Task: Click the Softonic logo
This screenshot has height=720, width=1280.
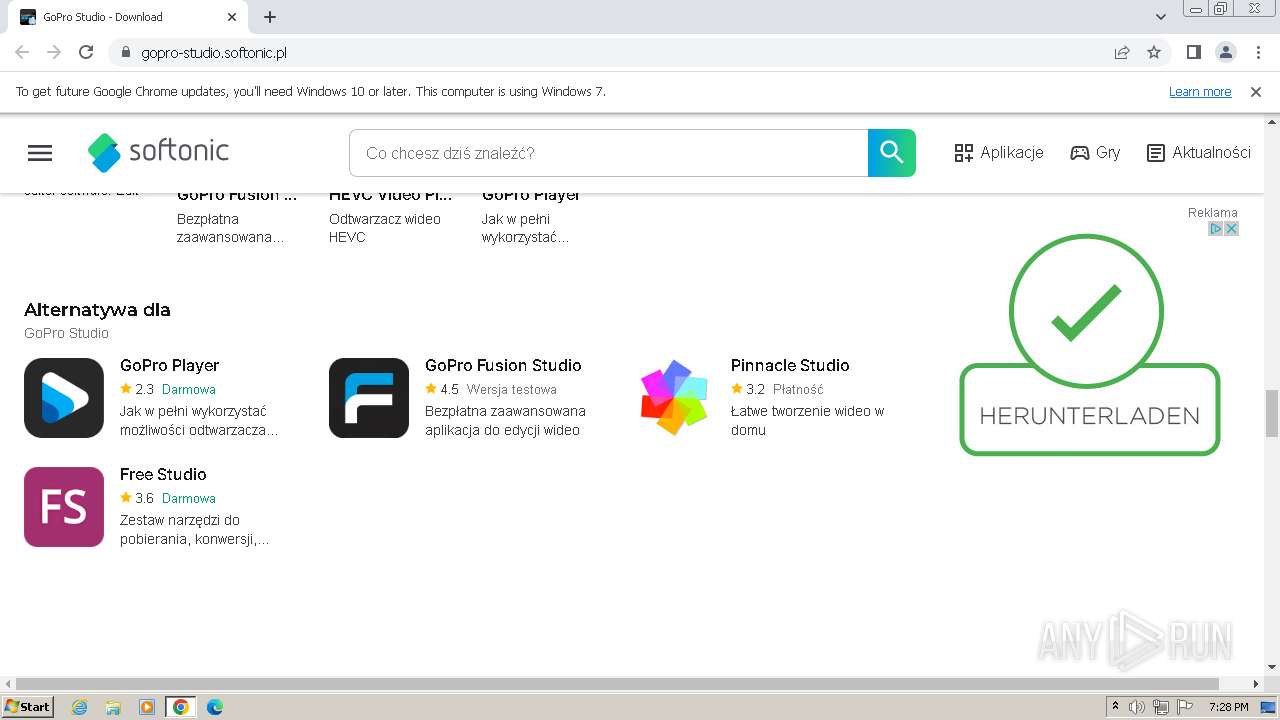Action: coord(158,152)
